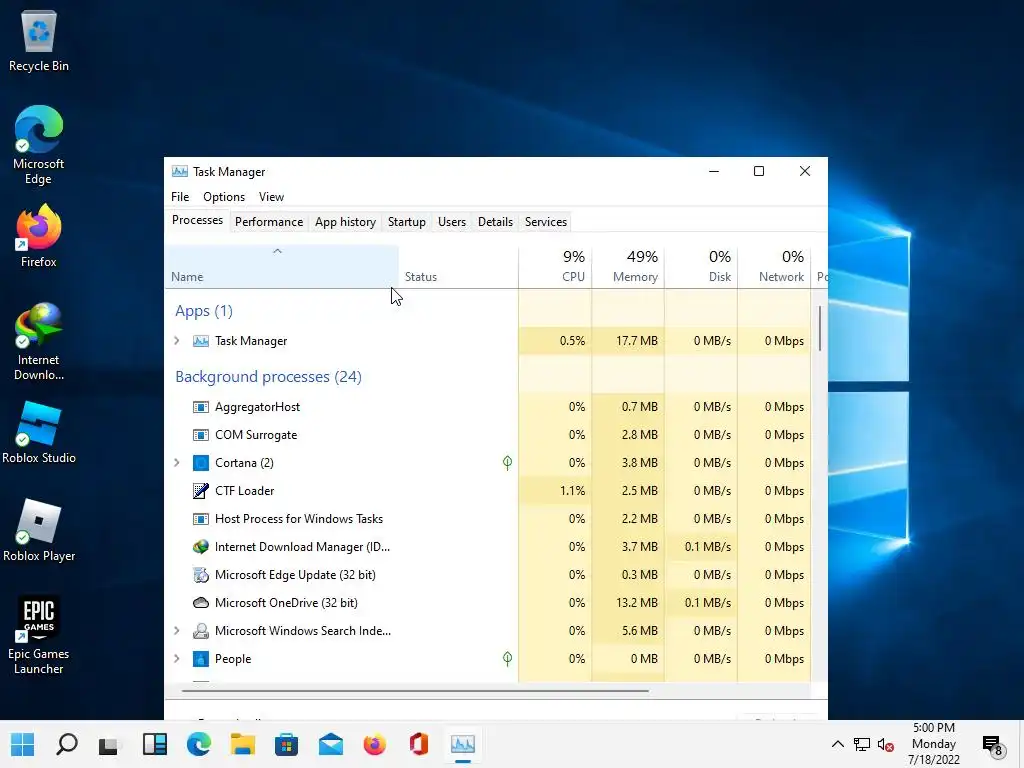Open the Options menu
Viewport: 1024px width, 768px height.
click(224, 197)
